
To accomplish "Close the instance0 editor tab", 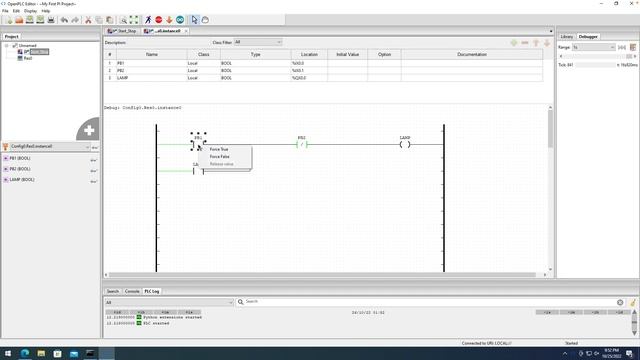I will pyautogui.click(x=186, y=31).
